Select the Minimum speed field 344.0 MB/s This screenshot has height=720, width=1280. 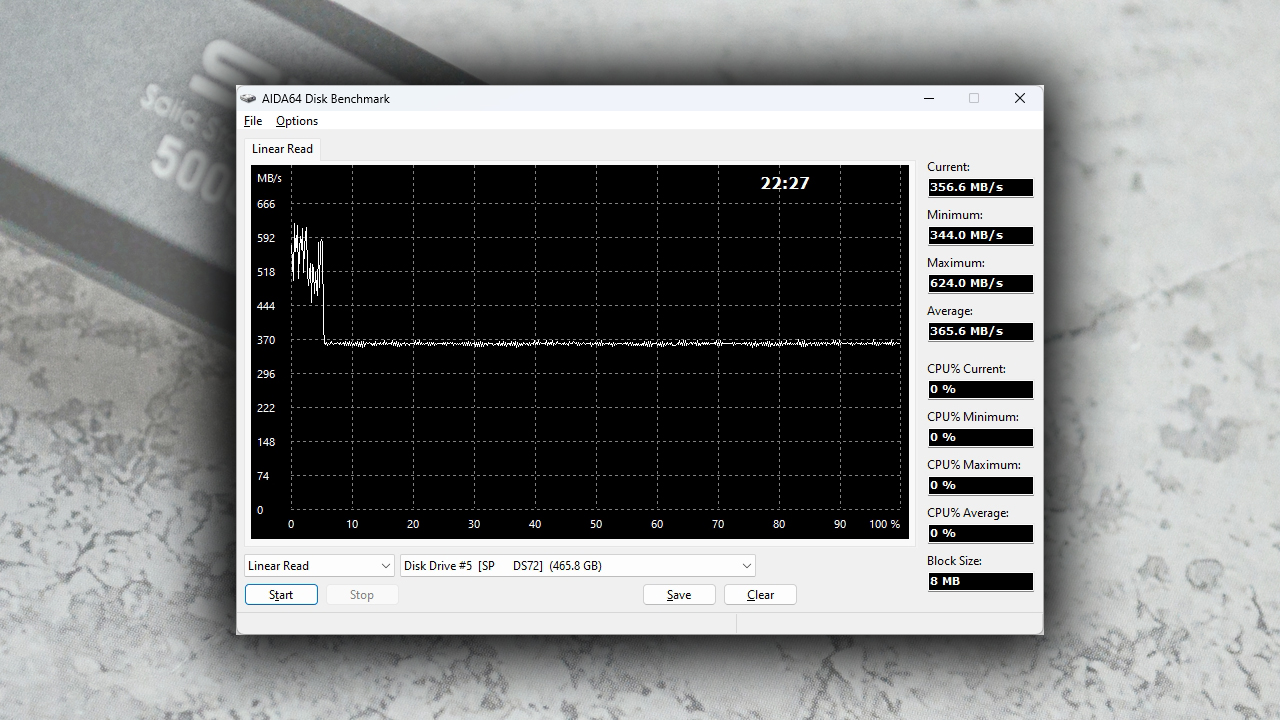click(980, 236)
